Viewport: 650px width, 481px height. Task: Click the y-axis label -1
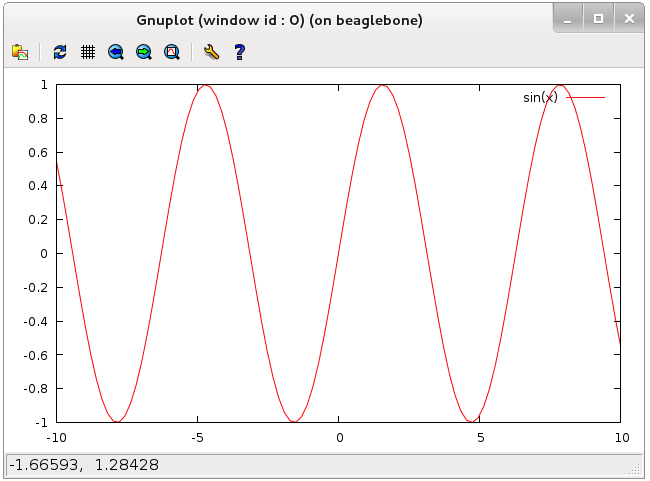tap(41, 423)
